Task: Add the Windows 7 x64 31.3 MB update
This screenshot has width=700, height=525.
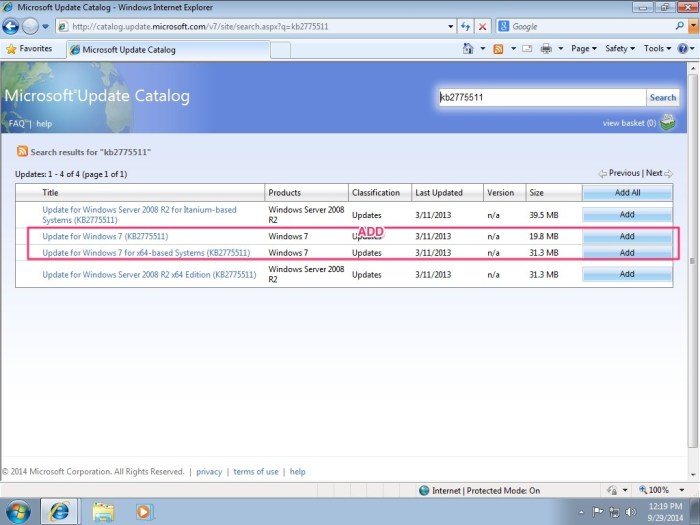Action: click(627, 253)
